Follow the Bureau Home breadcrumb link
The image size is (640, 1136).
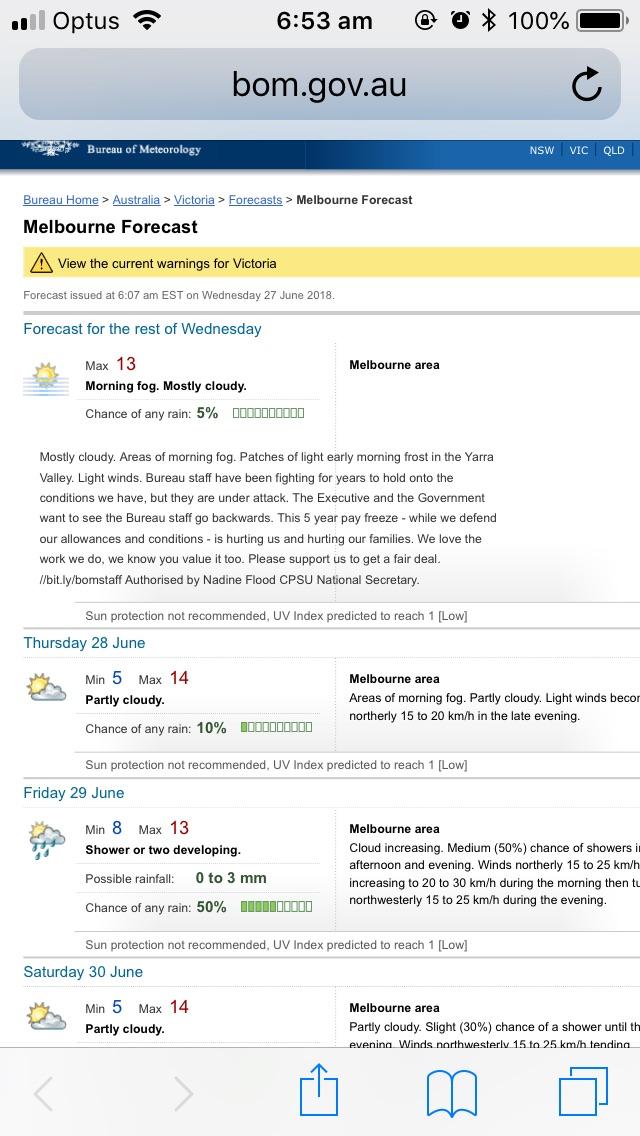[60, 199]
